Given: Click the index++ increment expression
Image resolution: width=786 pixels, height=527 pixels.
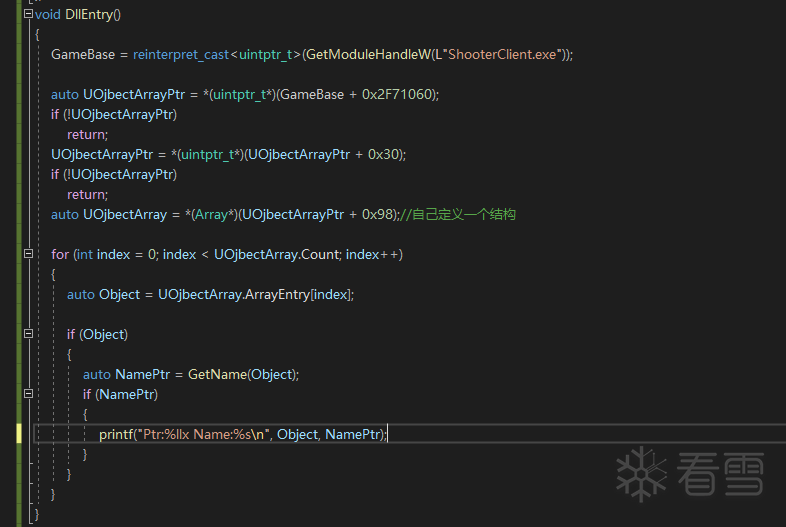Looking at the screenshot, I should pos(374,254).
